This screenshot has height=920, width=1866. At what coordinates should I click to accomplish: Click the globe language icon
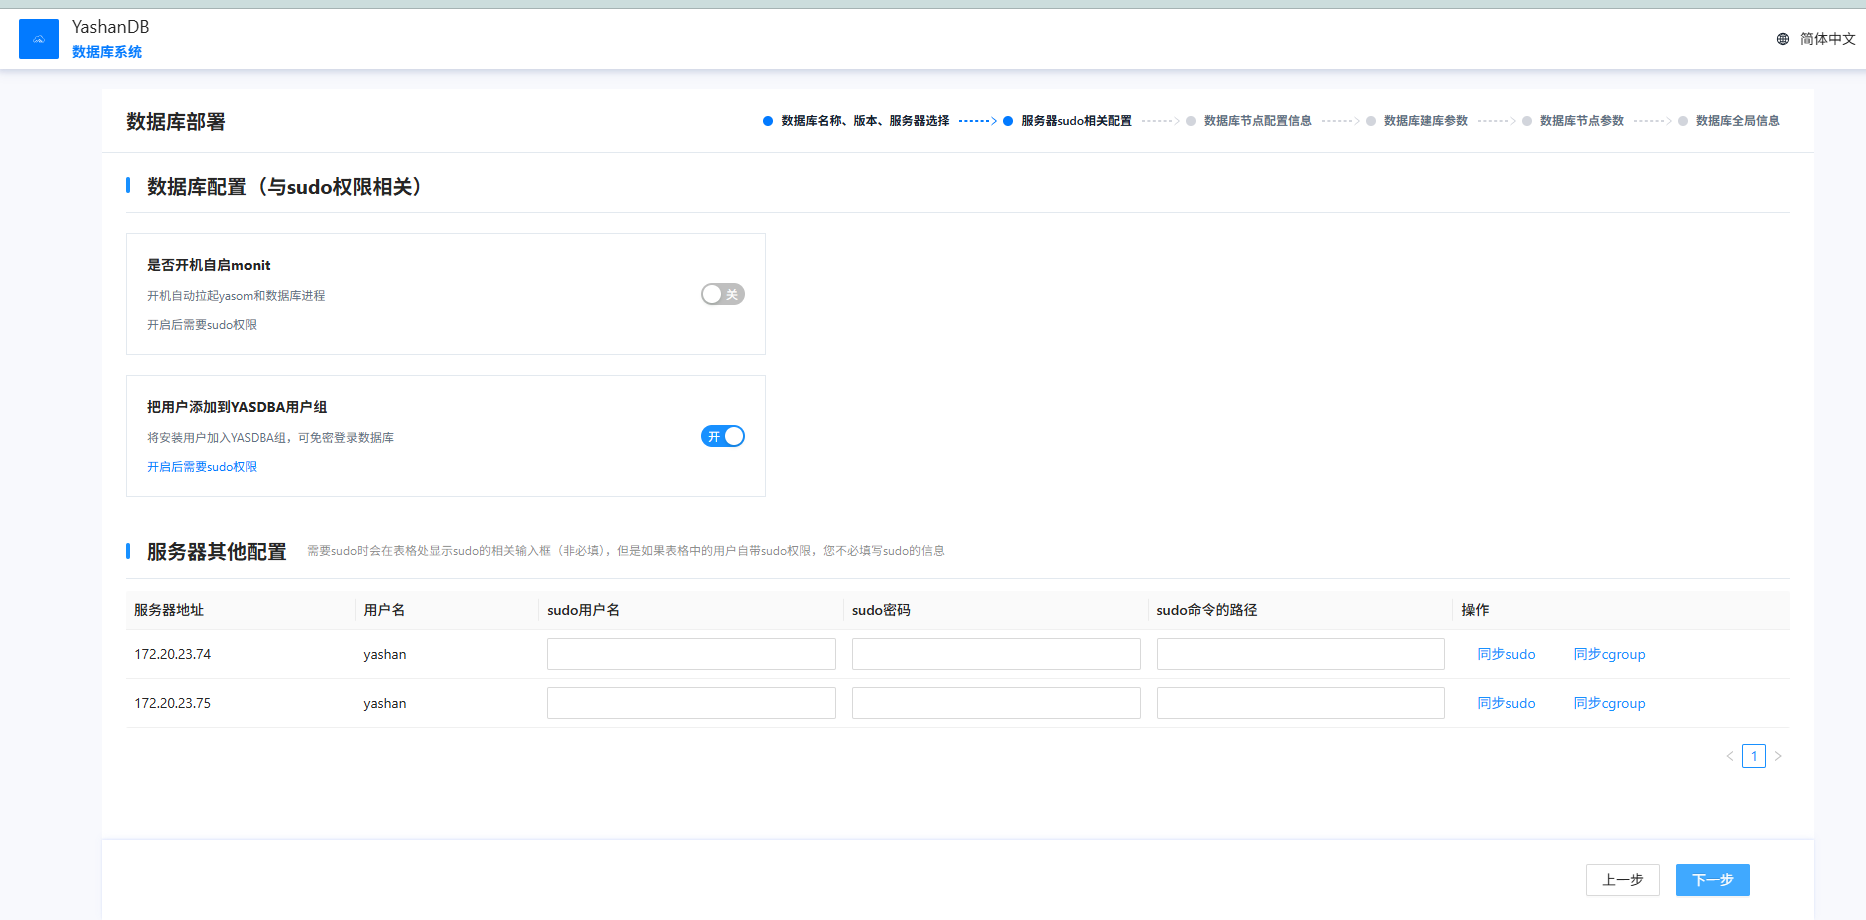click(1783, 39)
